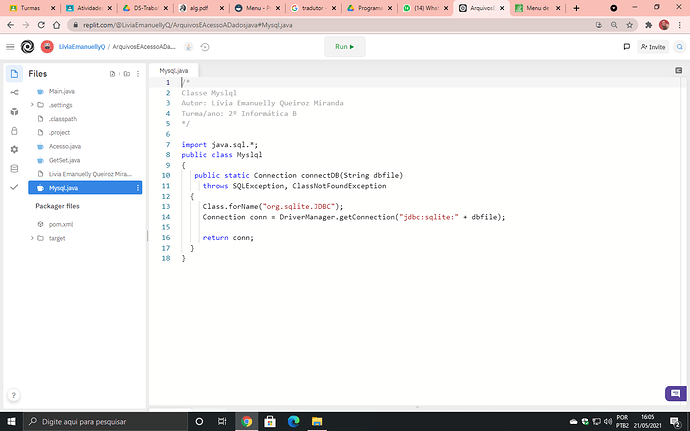Open the purple chat widget icon
Viewport: 690px width, 431px height.
[675, 394]
